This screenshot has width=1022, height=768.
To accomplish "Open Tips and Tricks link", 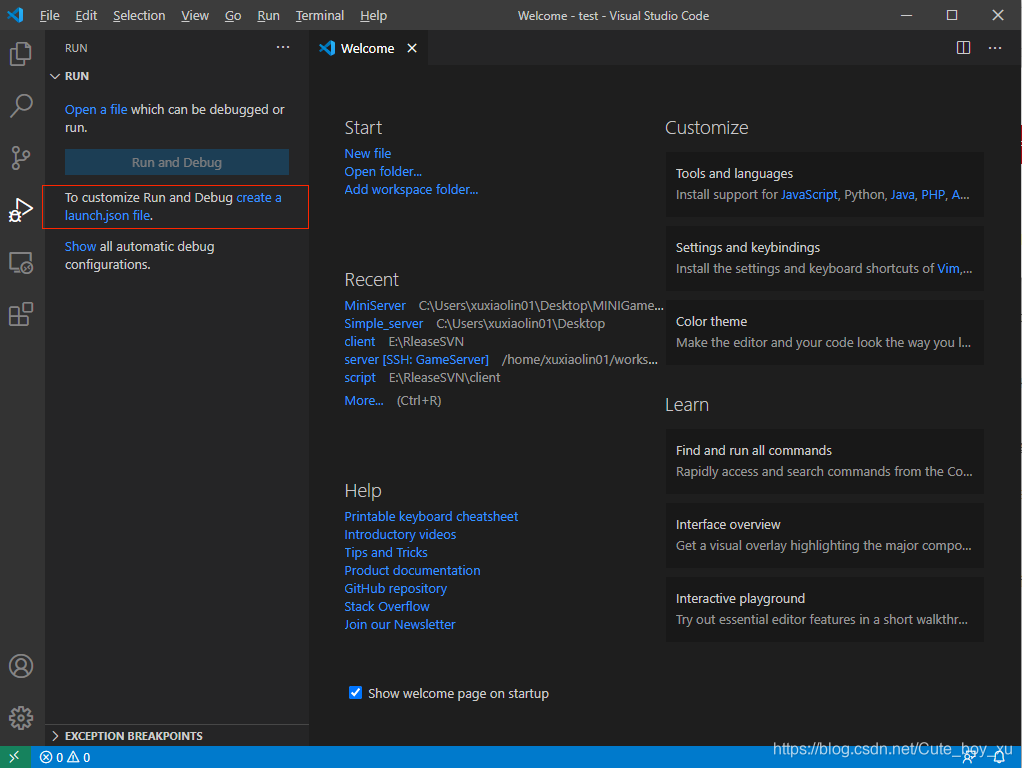I will [386, 552].
